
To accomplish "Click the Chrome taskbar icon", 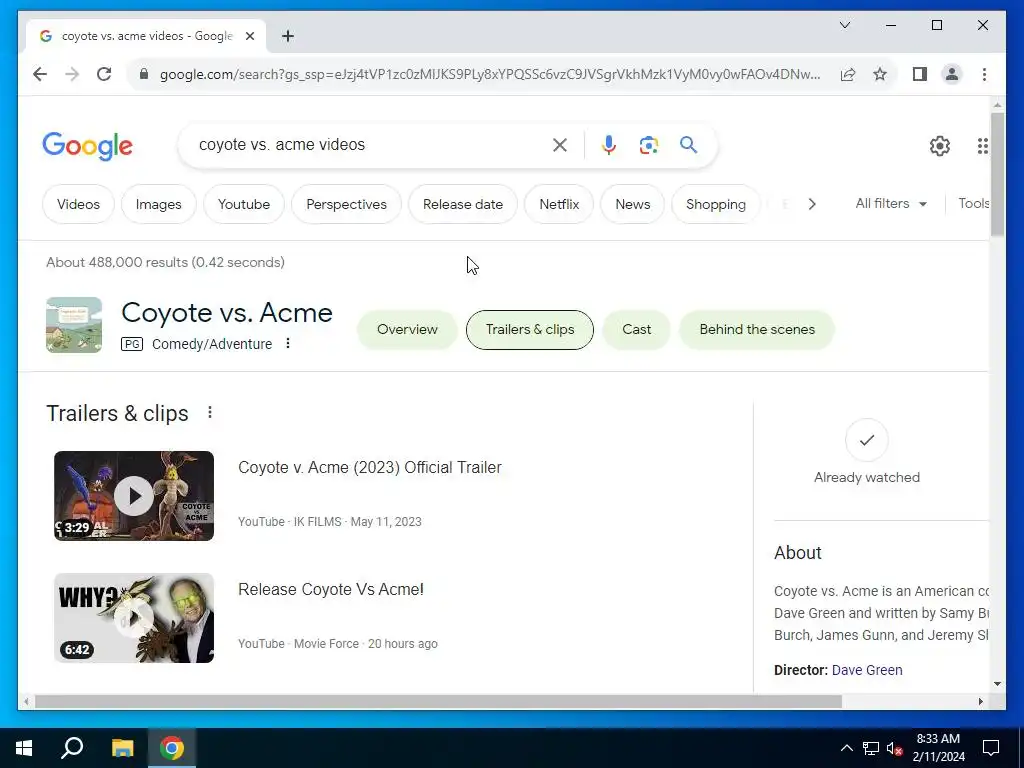I will click(172, 748).
